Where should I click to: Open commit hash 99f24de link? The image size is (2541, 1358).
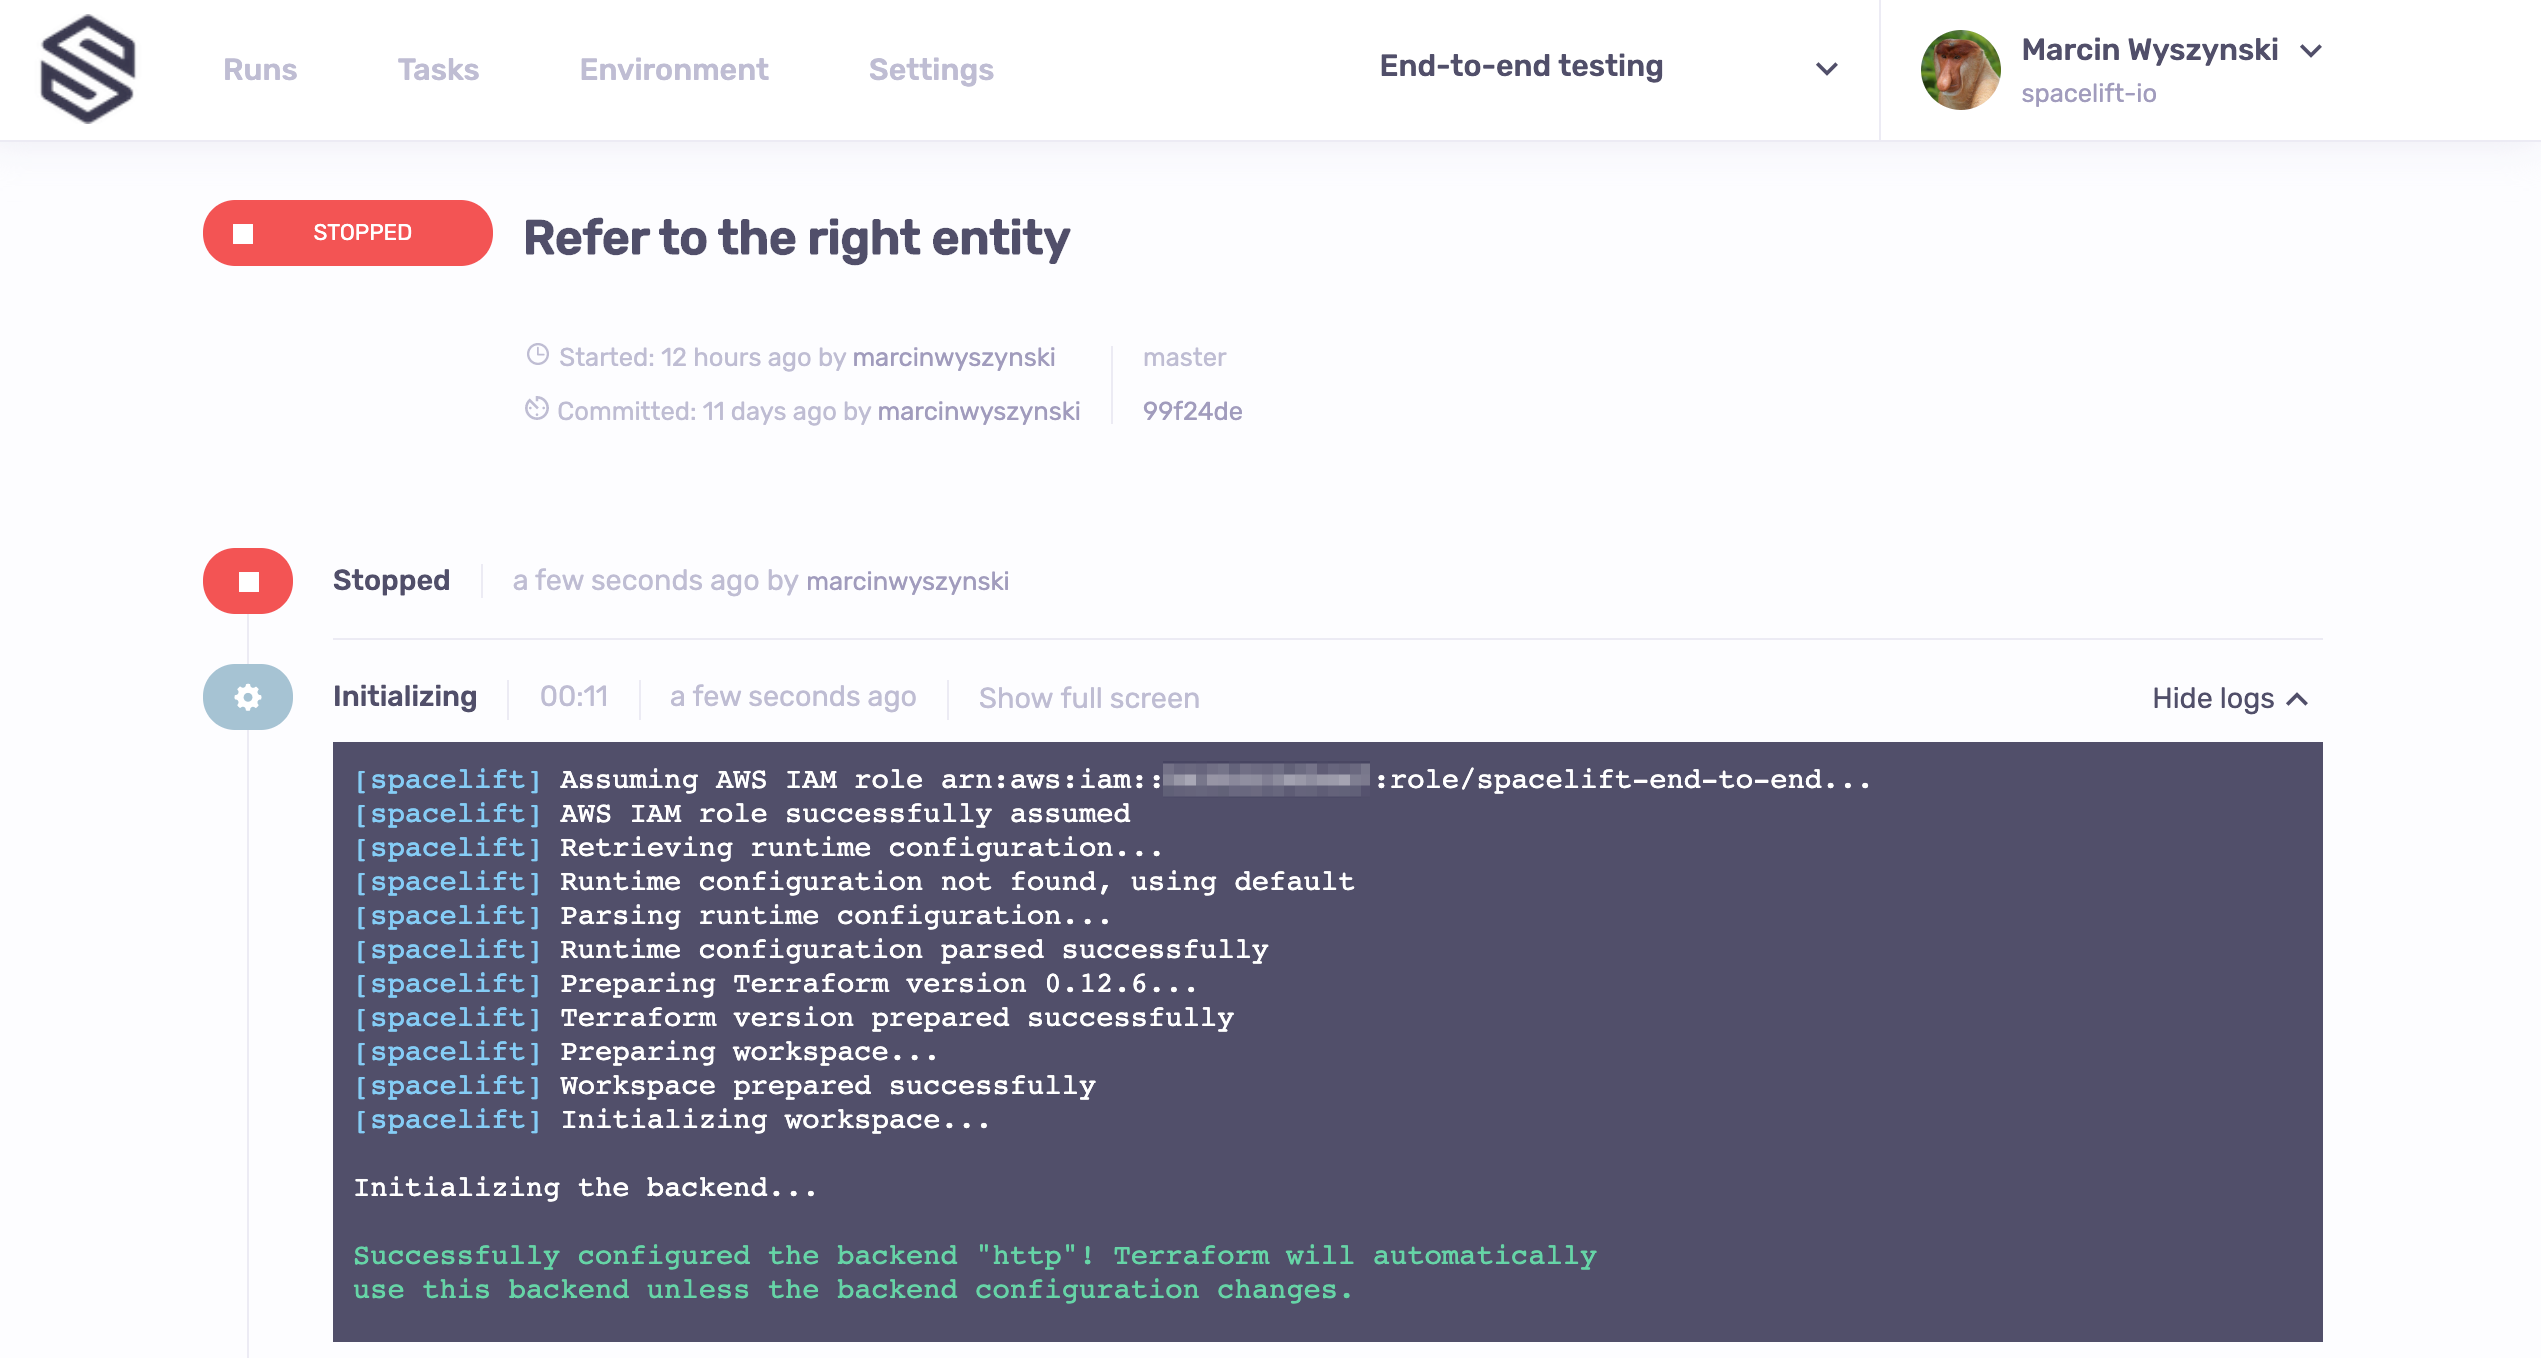(1192, 411)
